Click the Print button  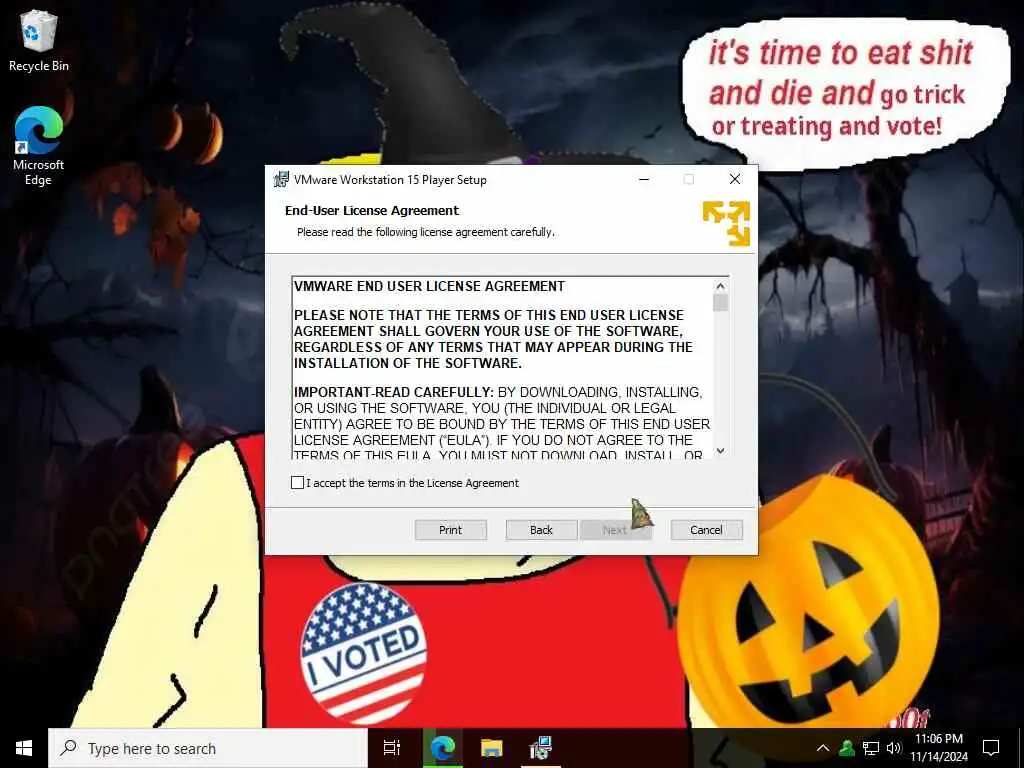tap(451, 530)
